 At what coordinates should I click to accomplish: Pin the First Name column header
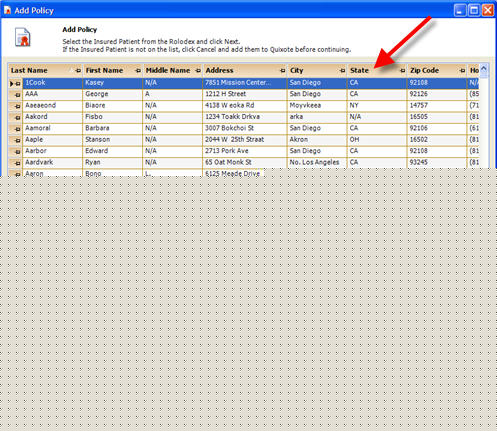(x=138, y=70)
